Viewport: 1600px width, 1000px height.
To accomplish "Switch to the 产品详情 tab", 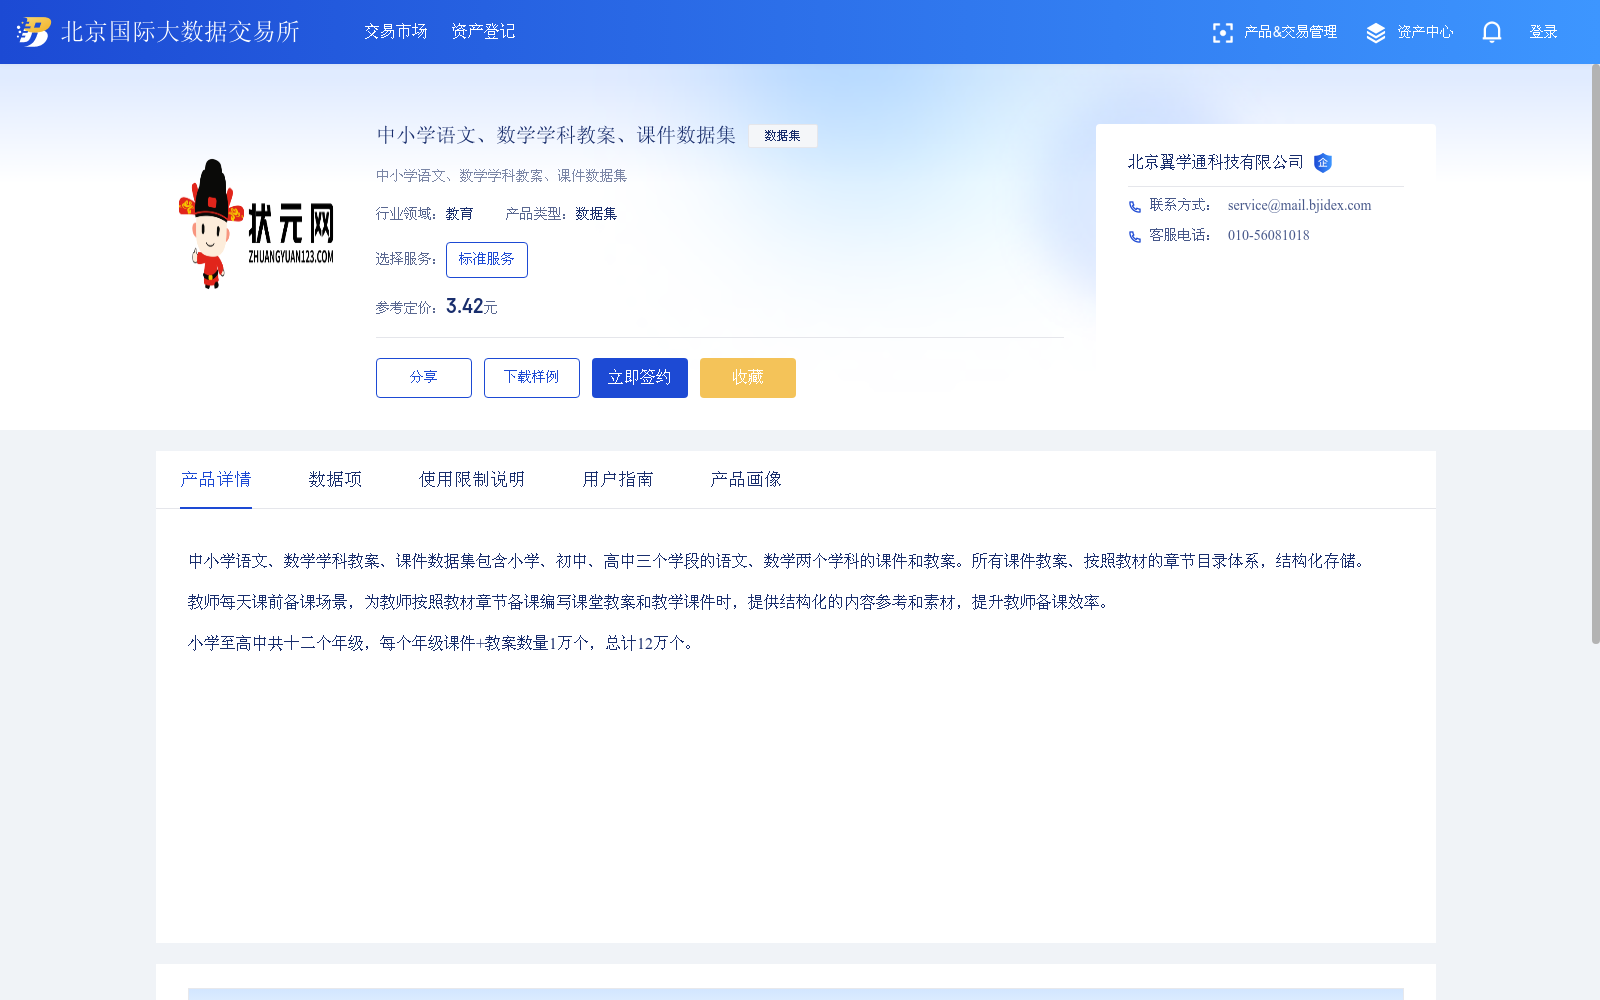I will (x=216, y=480).
